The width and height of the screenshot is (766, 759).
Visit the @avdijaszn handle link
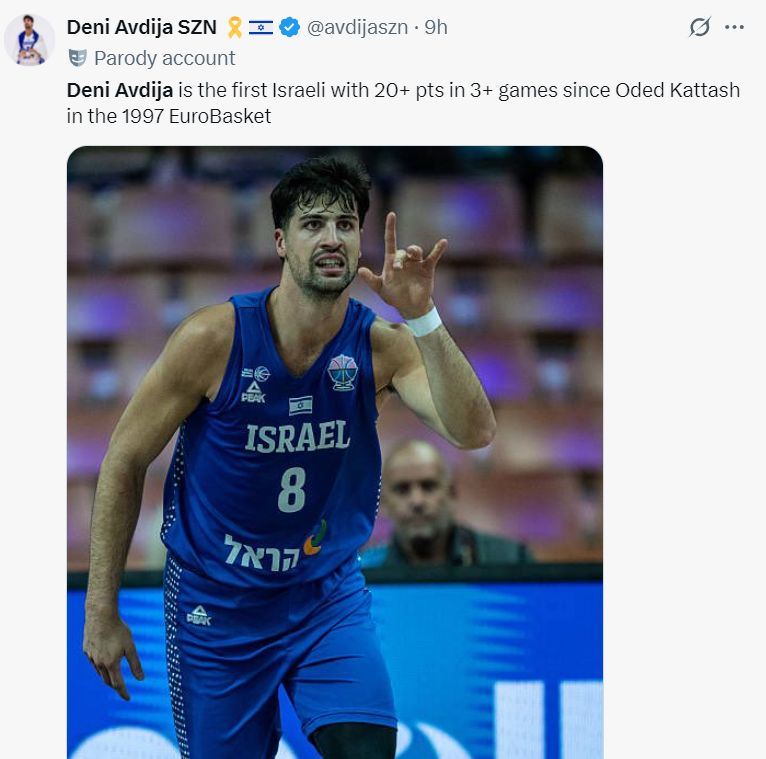click(357, 27)
